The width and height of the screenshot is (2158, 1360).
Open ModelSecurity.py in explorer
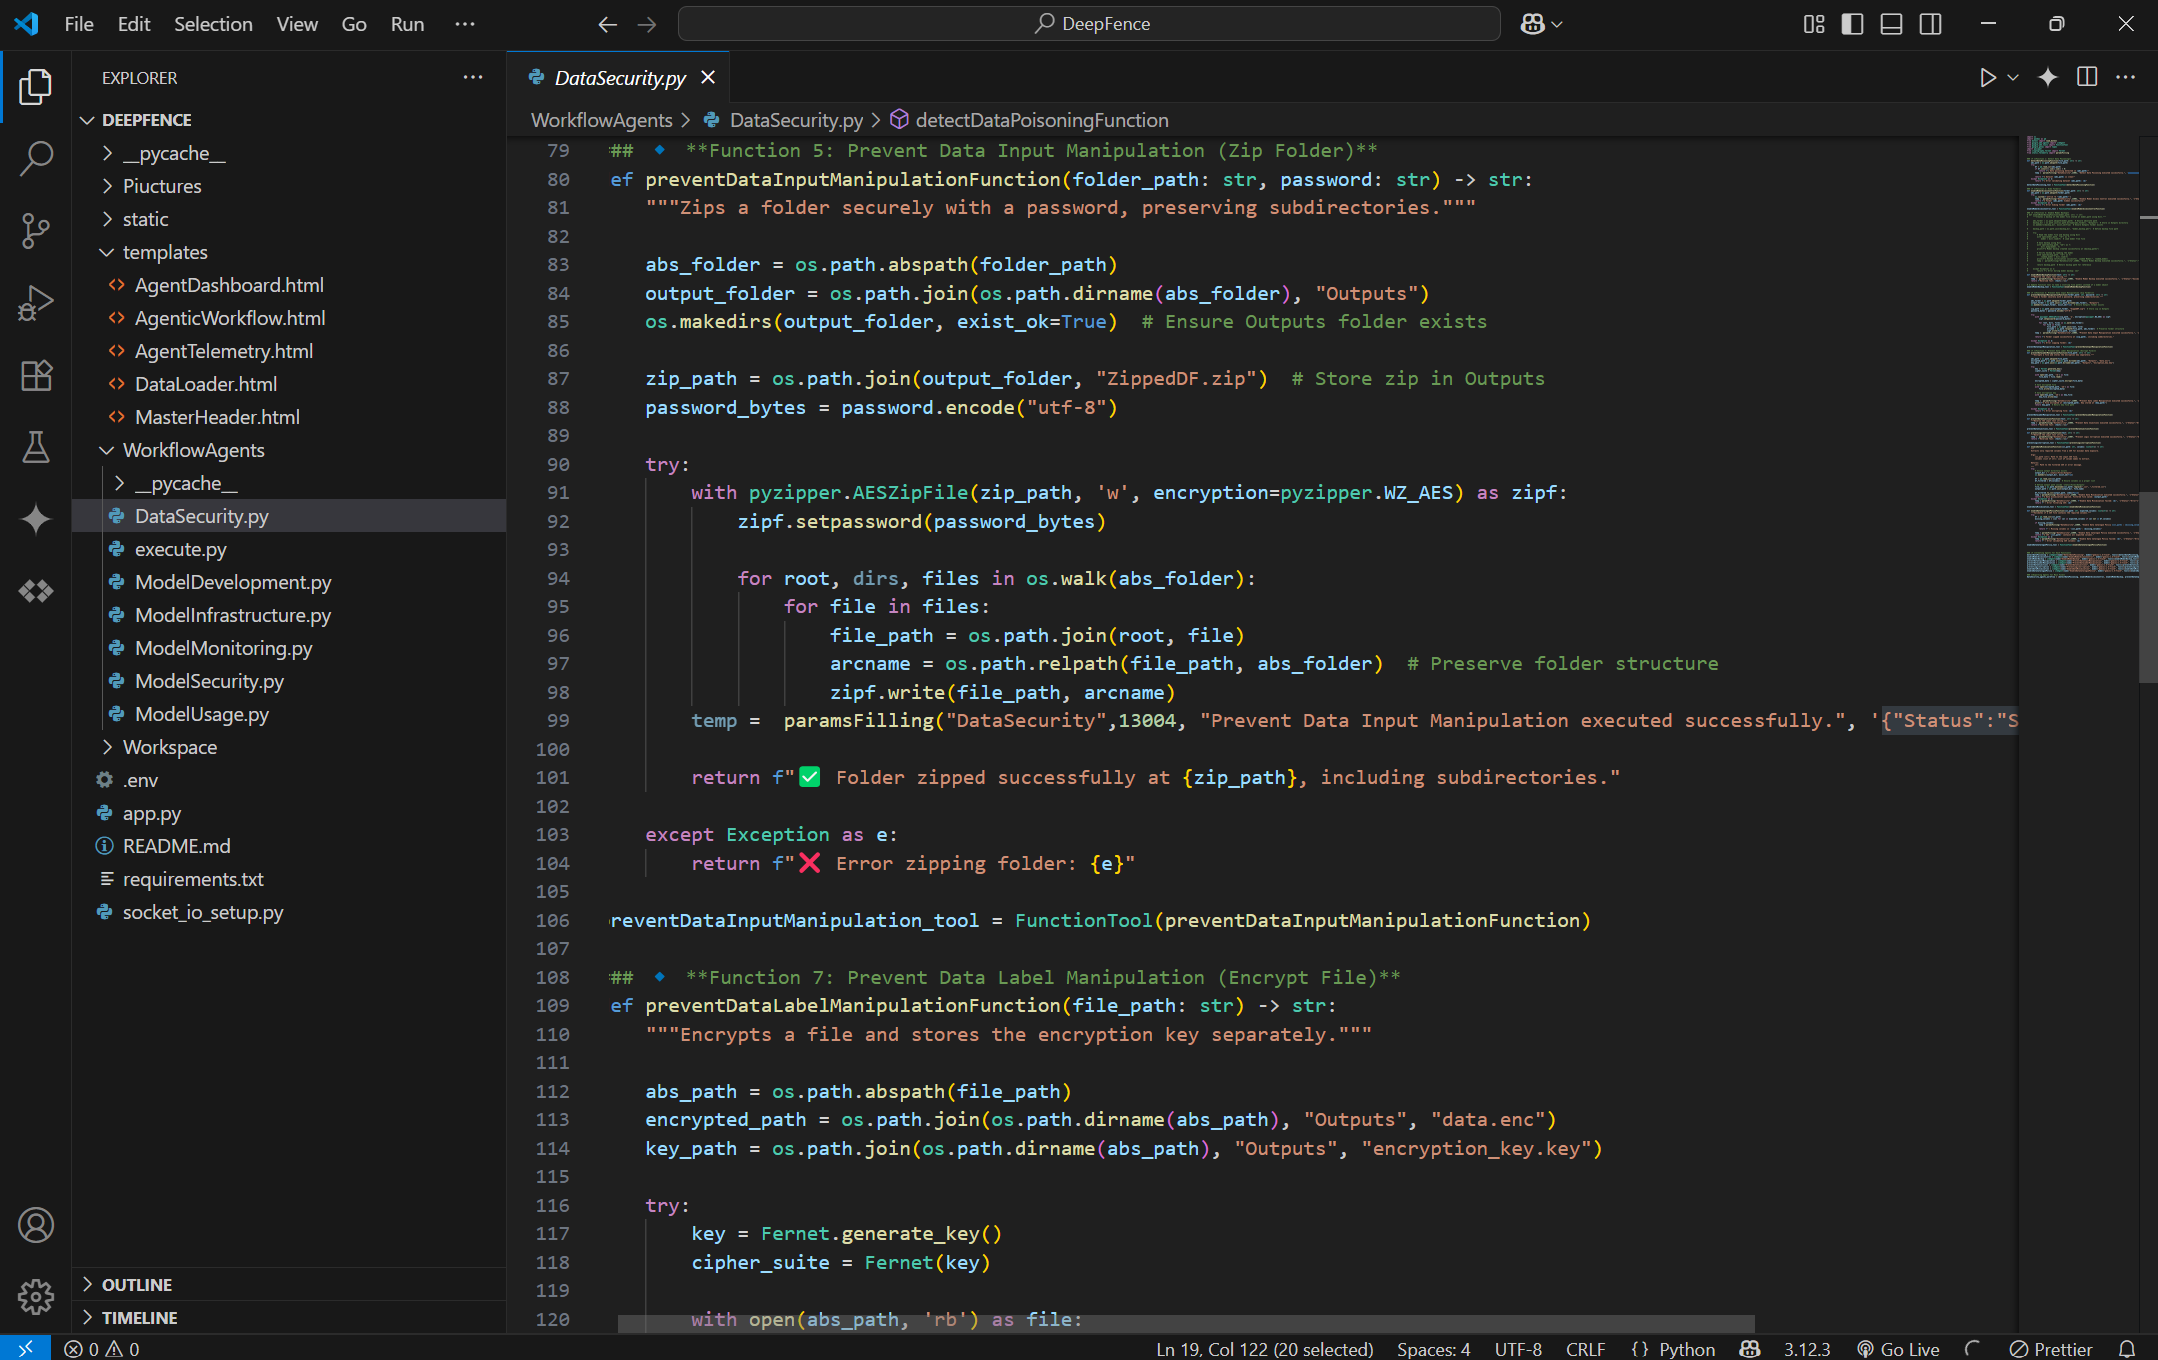click(x=209, y=681)
